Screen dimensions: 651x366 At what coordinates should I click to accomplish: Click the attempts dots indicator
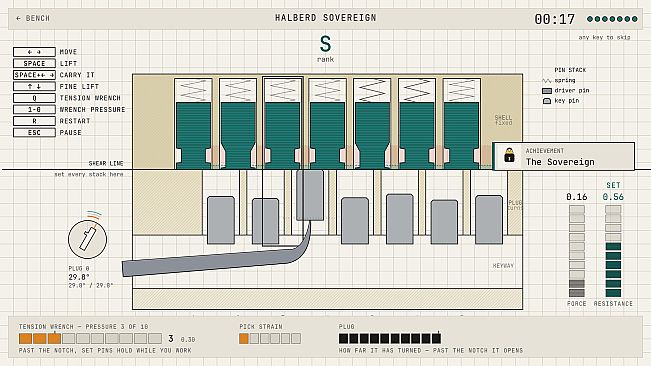pyautogui.click(x=612, y=19)
